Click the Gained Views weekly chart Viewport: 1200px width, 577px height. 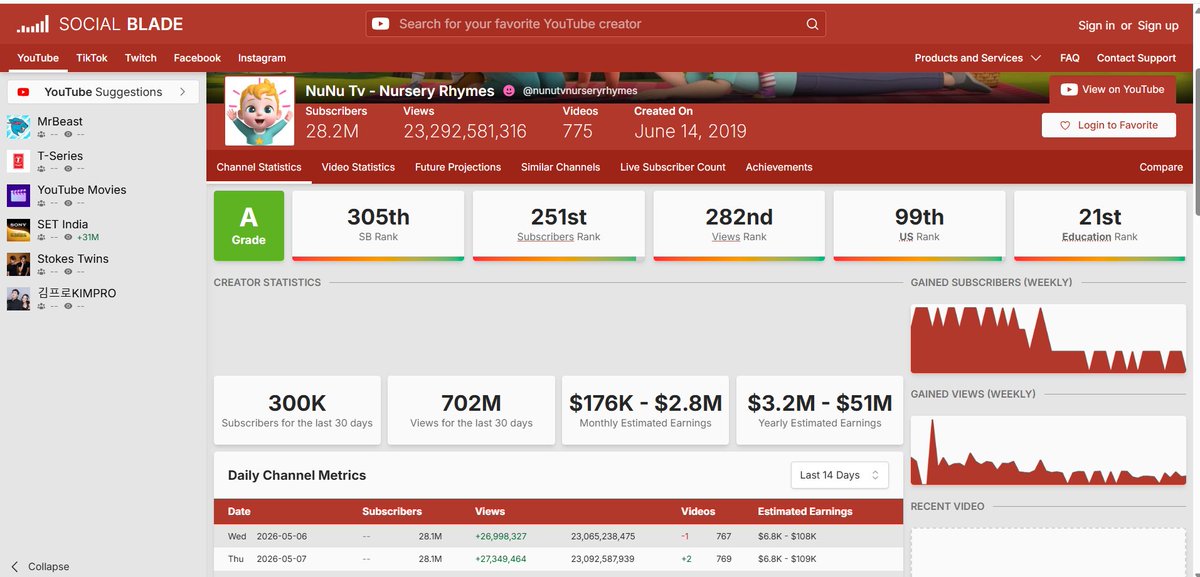pos(1048,450)
